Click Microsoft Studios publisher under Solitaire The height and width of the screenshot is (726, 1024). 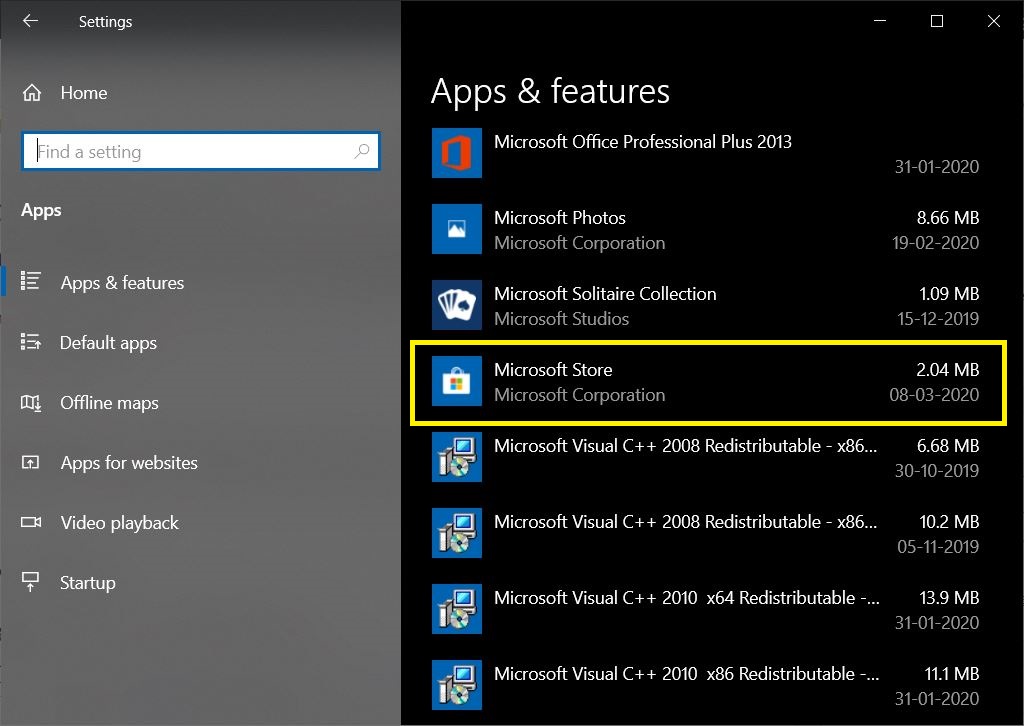(x=562, y=319)
